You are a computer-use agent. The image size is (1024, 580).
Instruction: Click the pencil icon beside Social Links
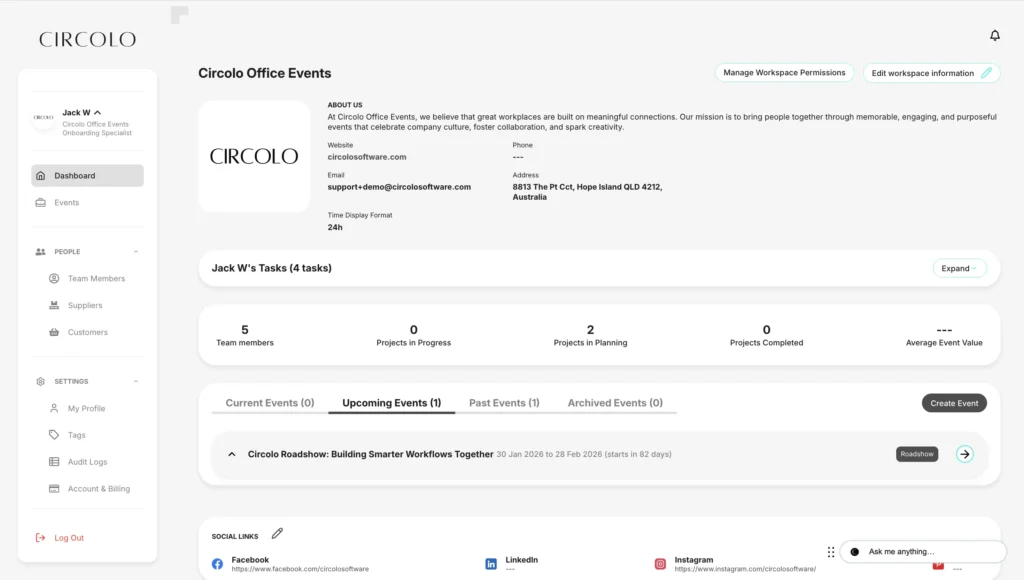point(277,534)
